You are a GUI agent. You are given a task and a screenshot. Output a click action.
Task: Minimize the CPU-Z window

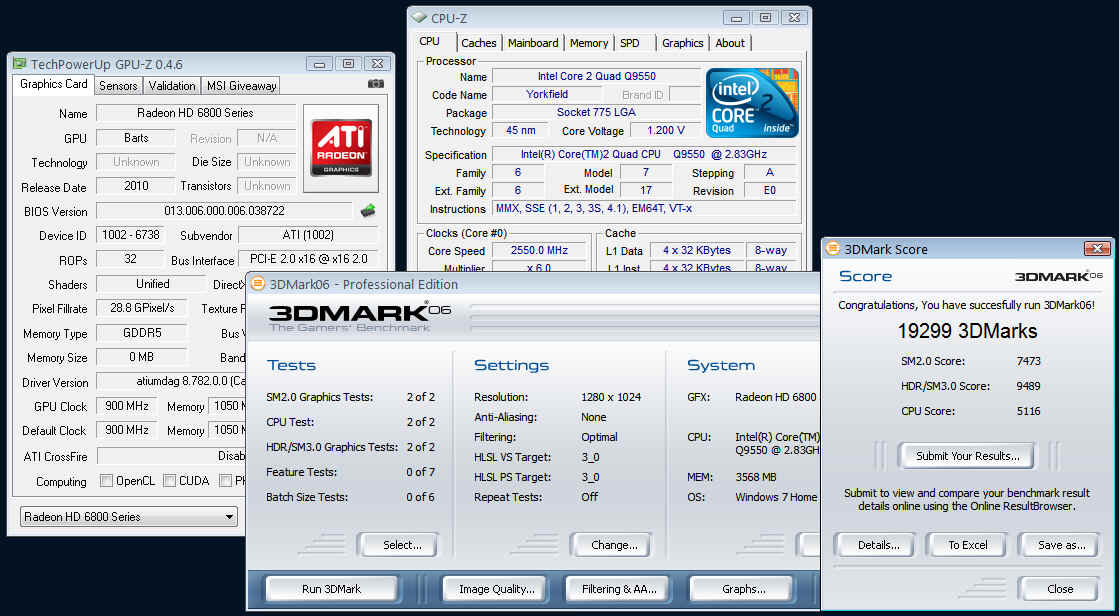(x=736, y=19)
